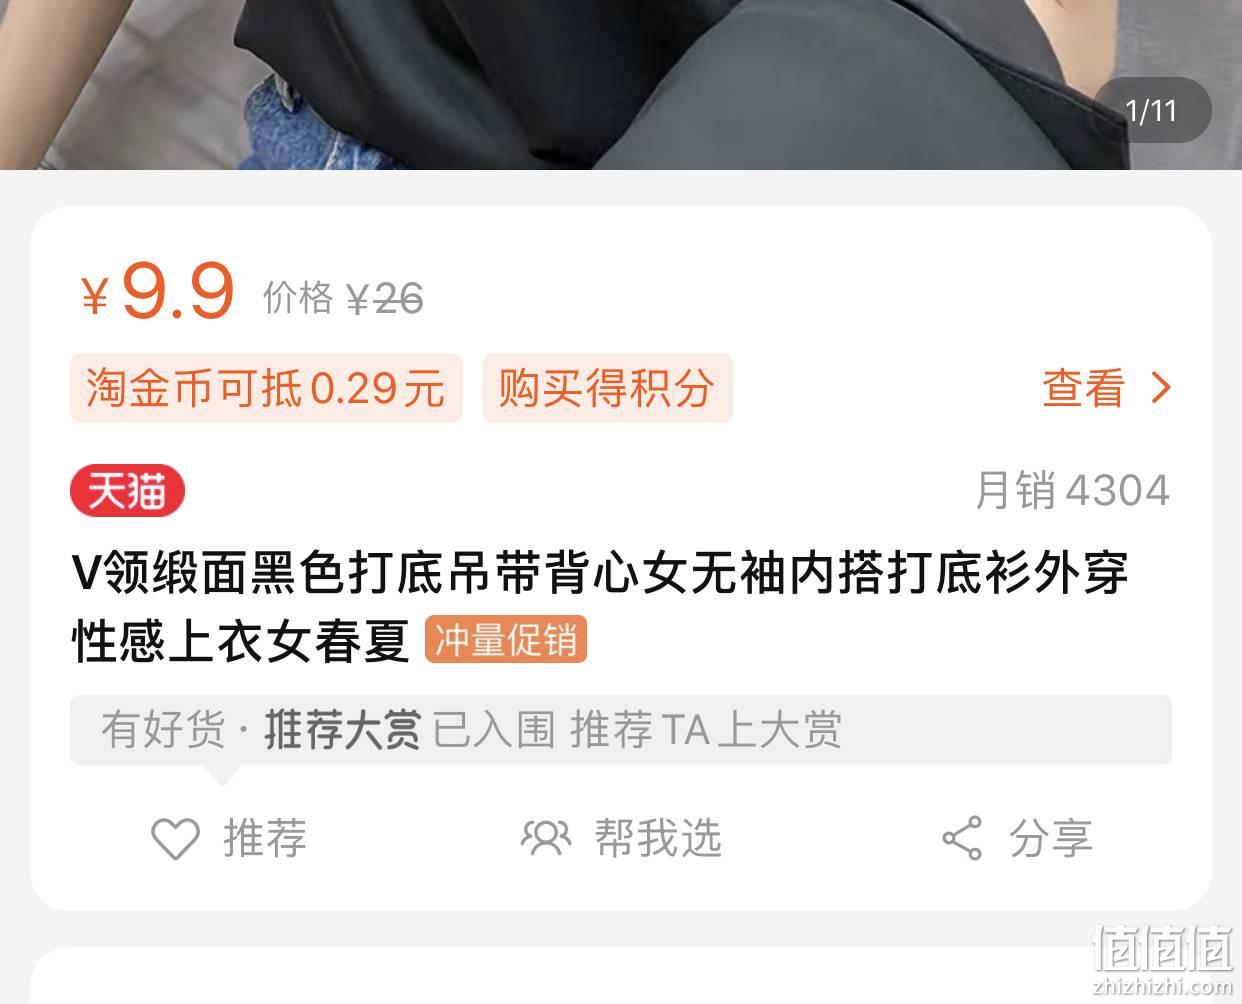Tap the zhizhizhi watermark logo
This screenshot has height=1004, width=1242.
[x=1164, y=957]
